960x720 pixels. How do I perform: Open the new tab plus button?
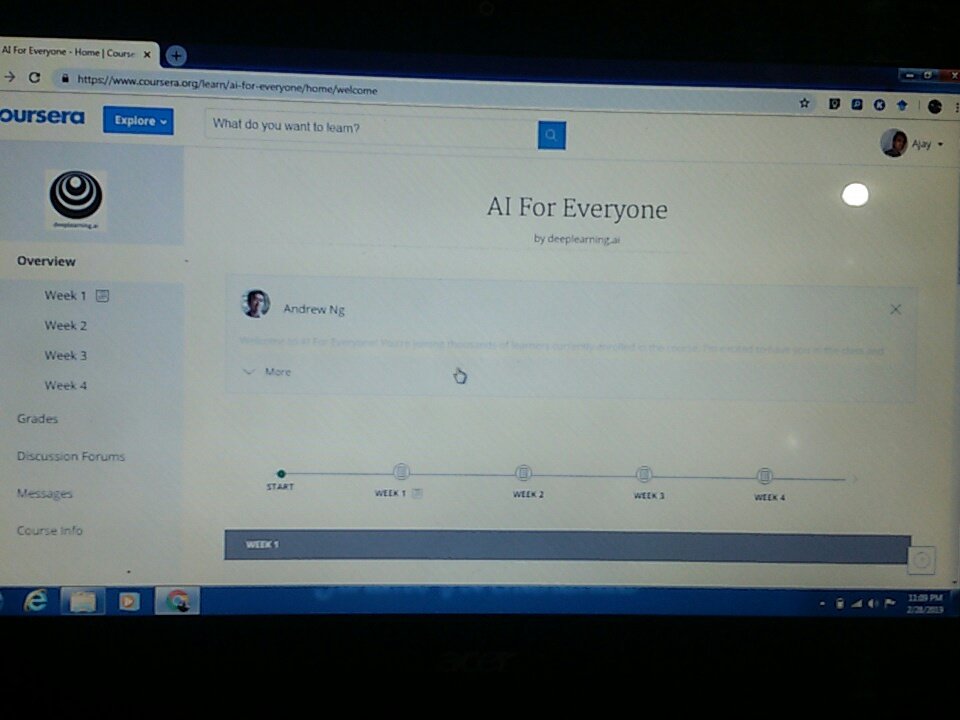tap(176, 56)
